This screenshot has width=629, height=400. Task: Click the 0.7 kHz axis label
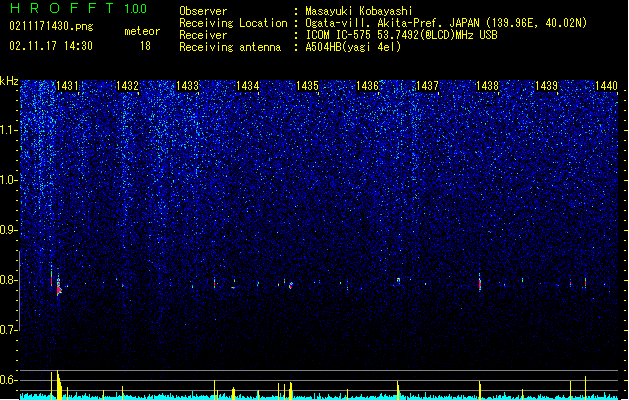point(9,330)
